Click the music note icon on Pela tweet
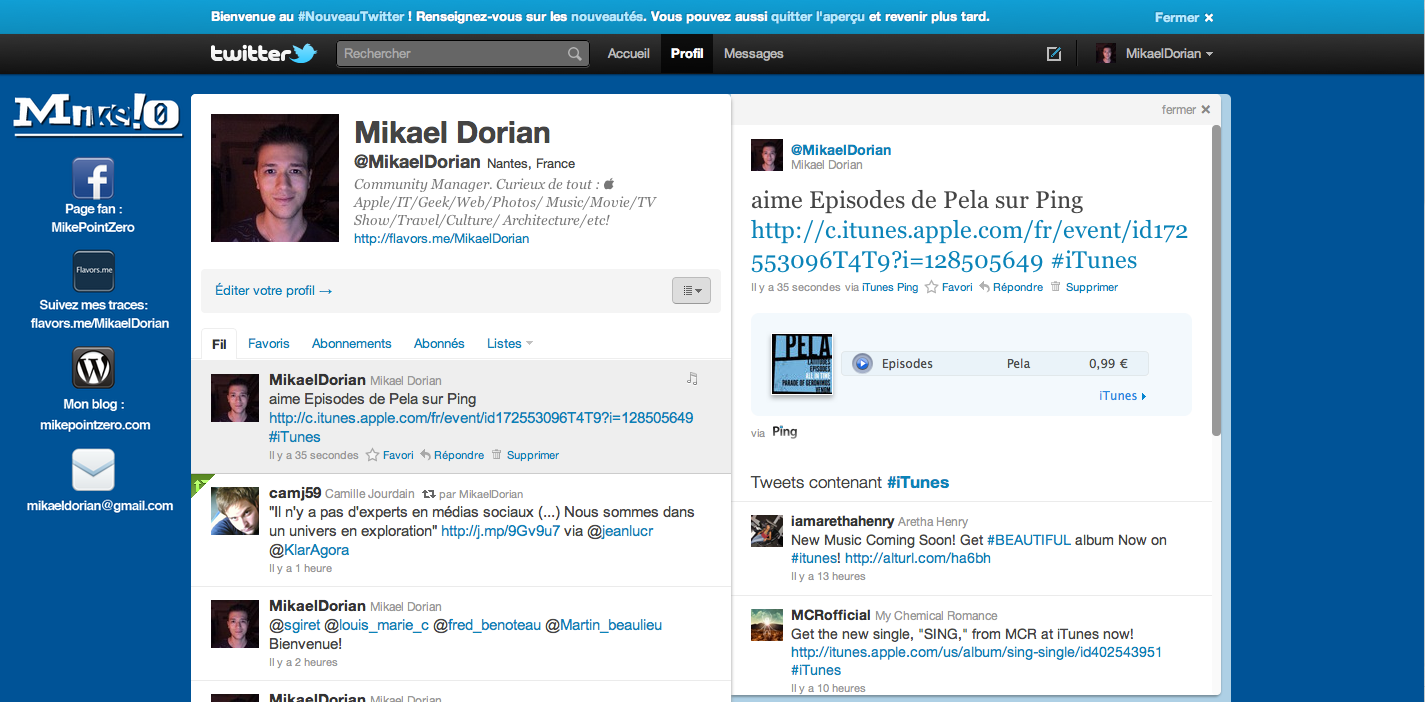This screenshot has width=1425, height=702. 692,378
